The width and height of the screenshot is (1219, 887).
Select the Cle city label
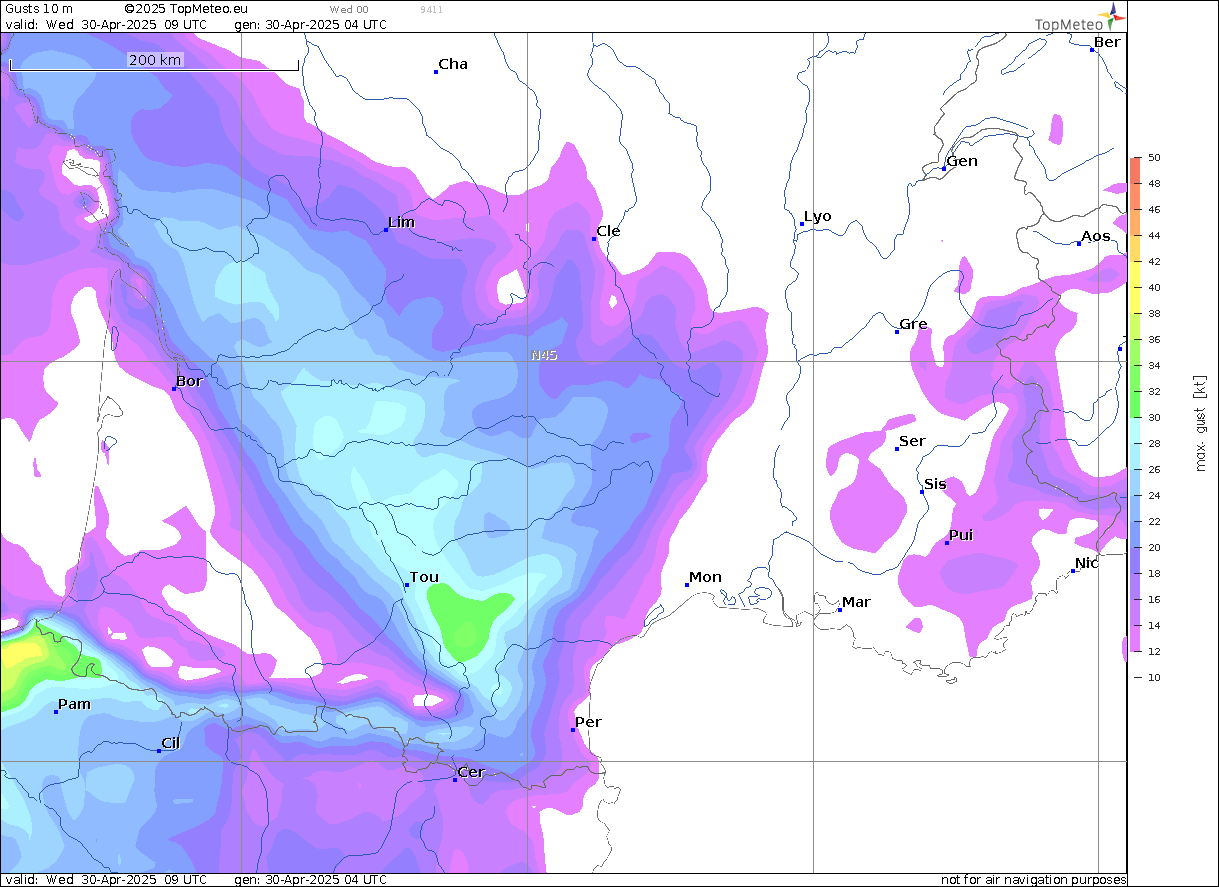608,231
